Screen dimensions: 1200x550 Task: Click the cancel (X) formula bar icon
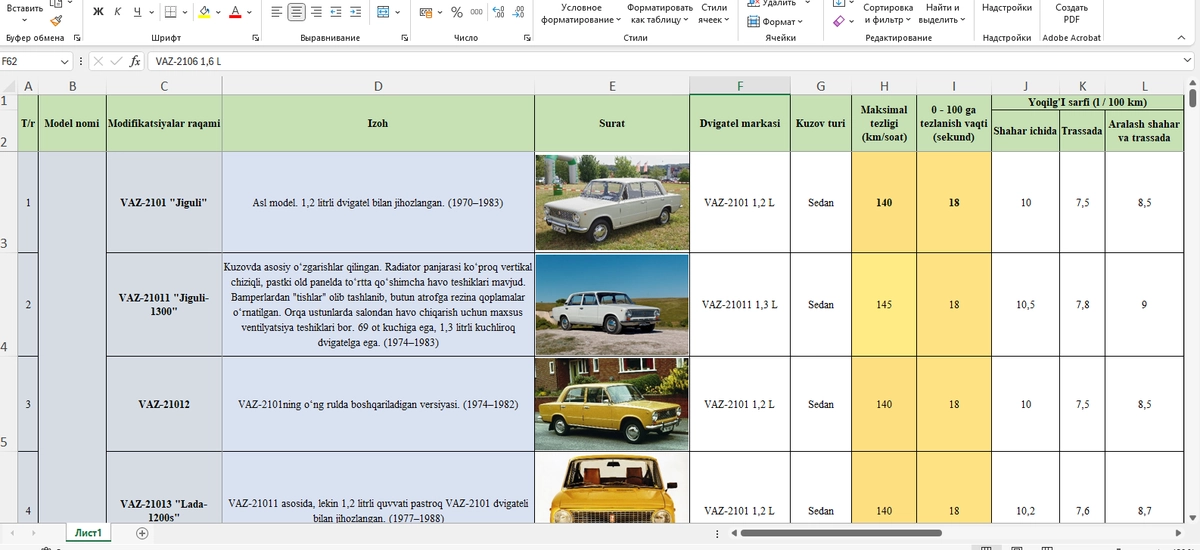[x=98, y=61]
